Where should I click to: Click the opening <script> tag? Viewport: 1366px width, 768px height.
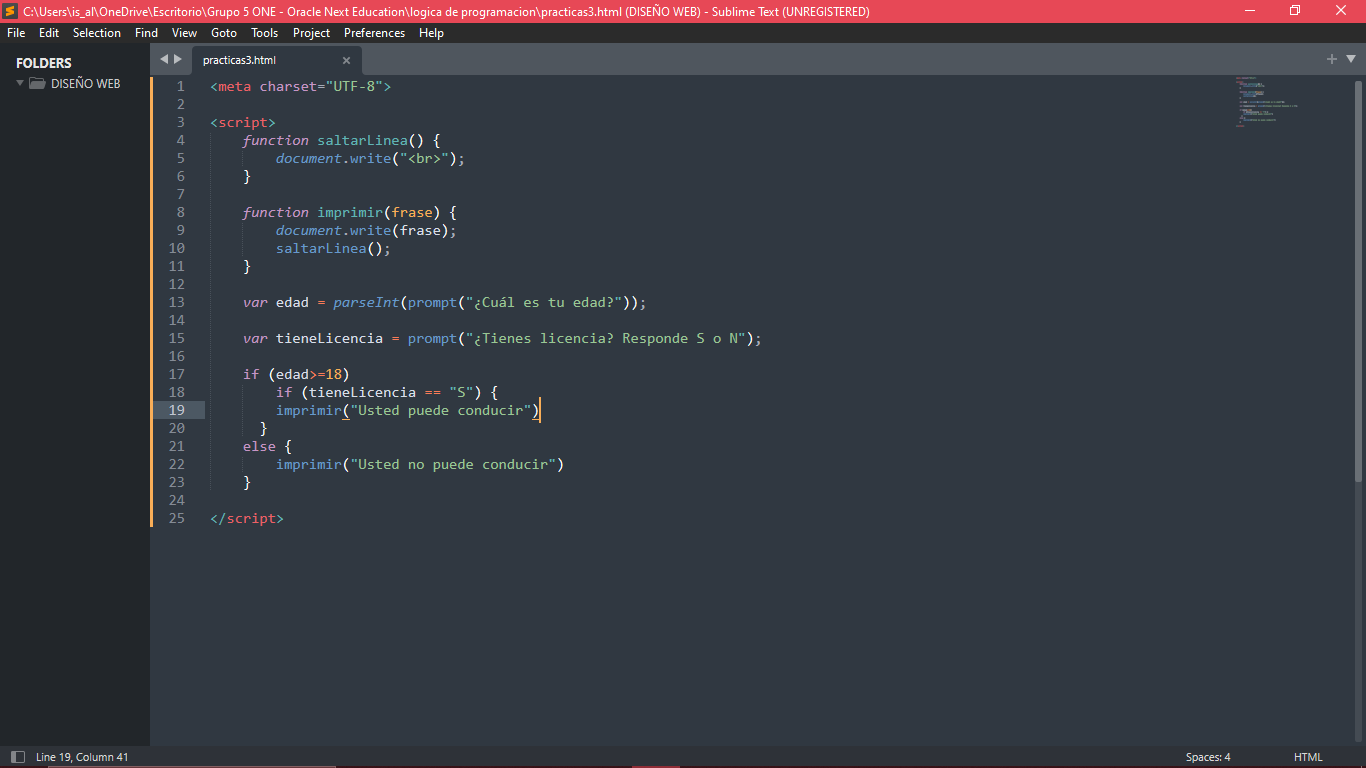point(243,122)
